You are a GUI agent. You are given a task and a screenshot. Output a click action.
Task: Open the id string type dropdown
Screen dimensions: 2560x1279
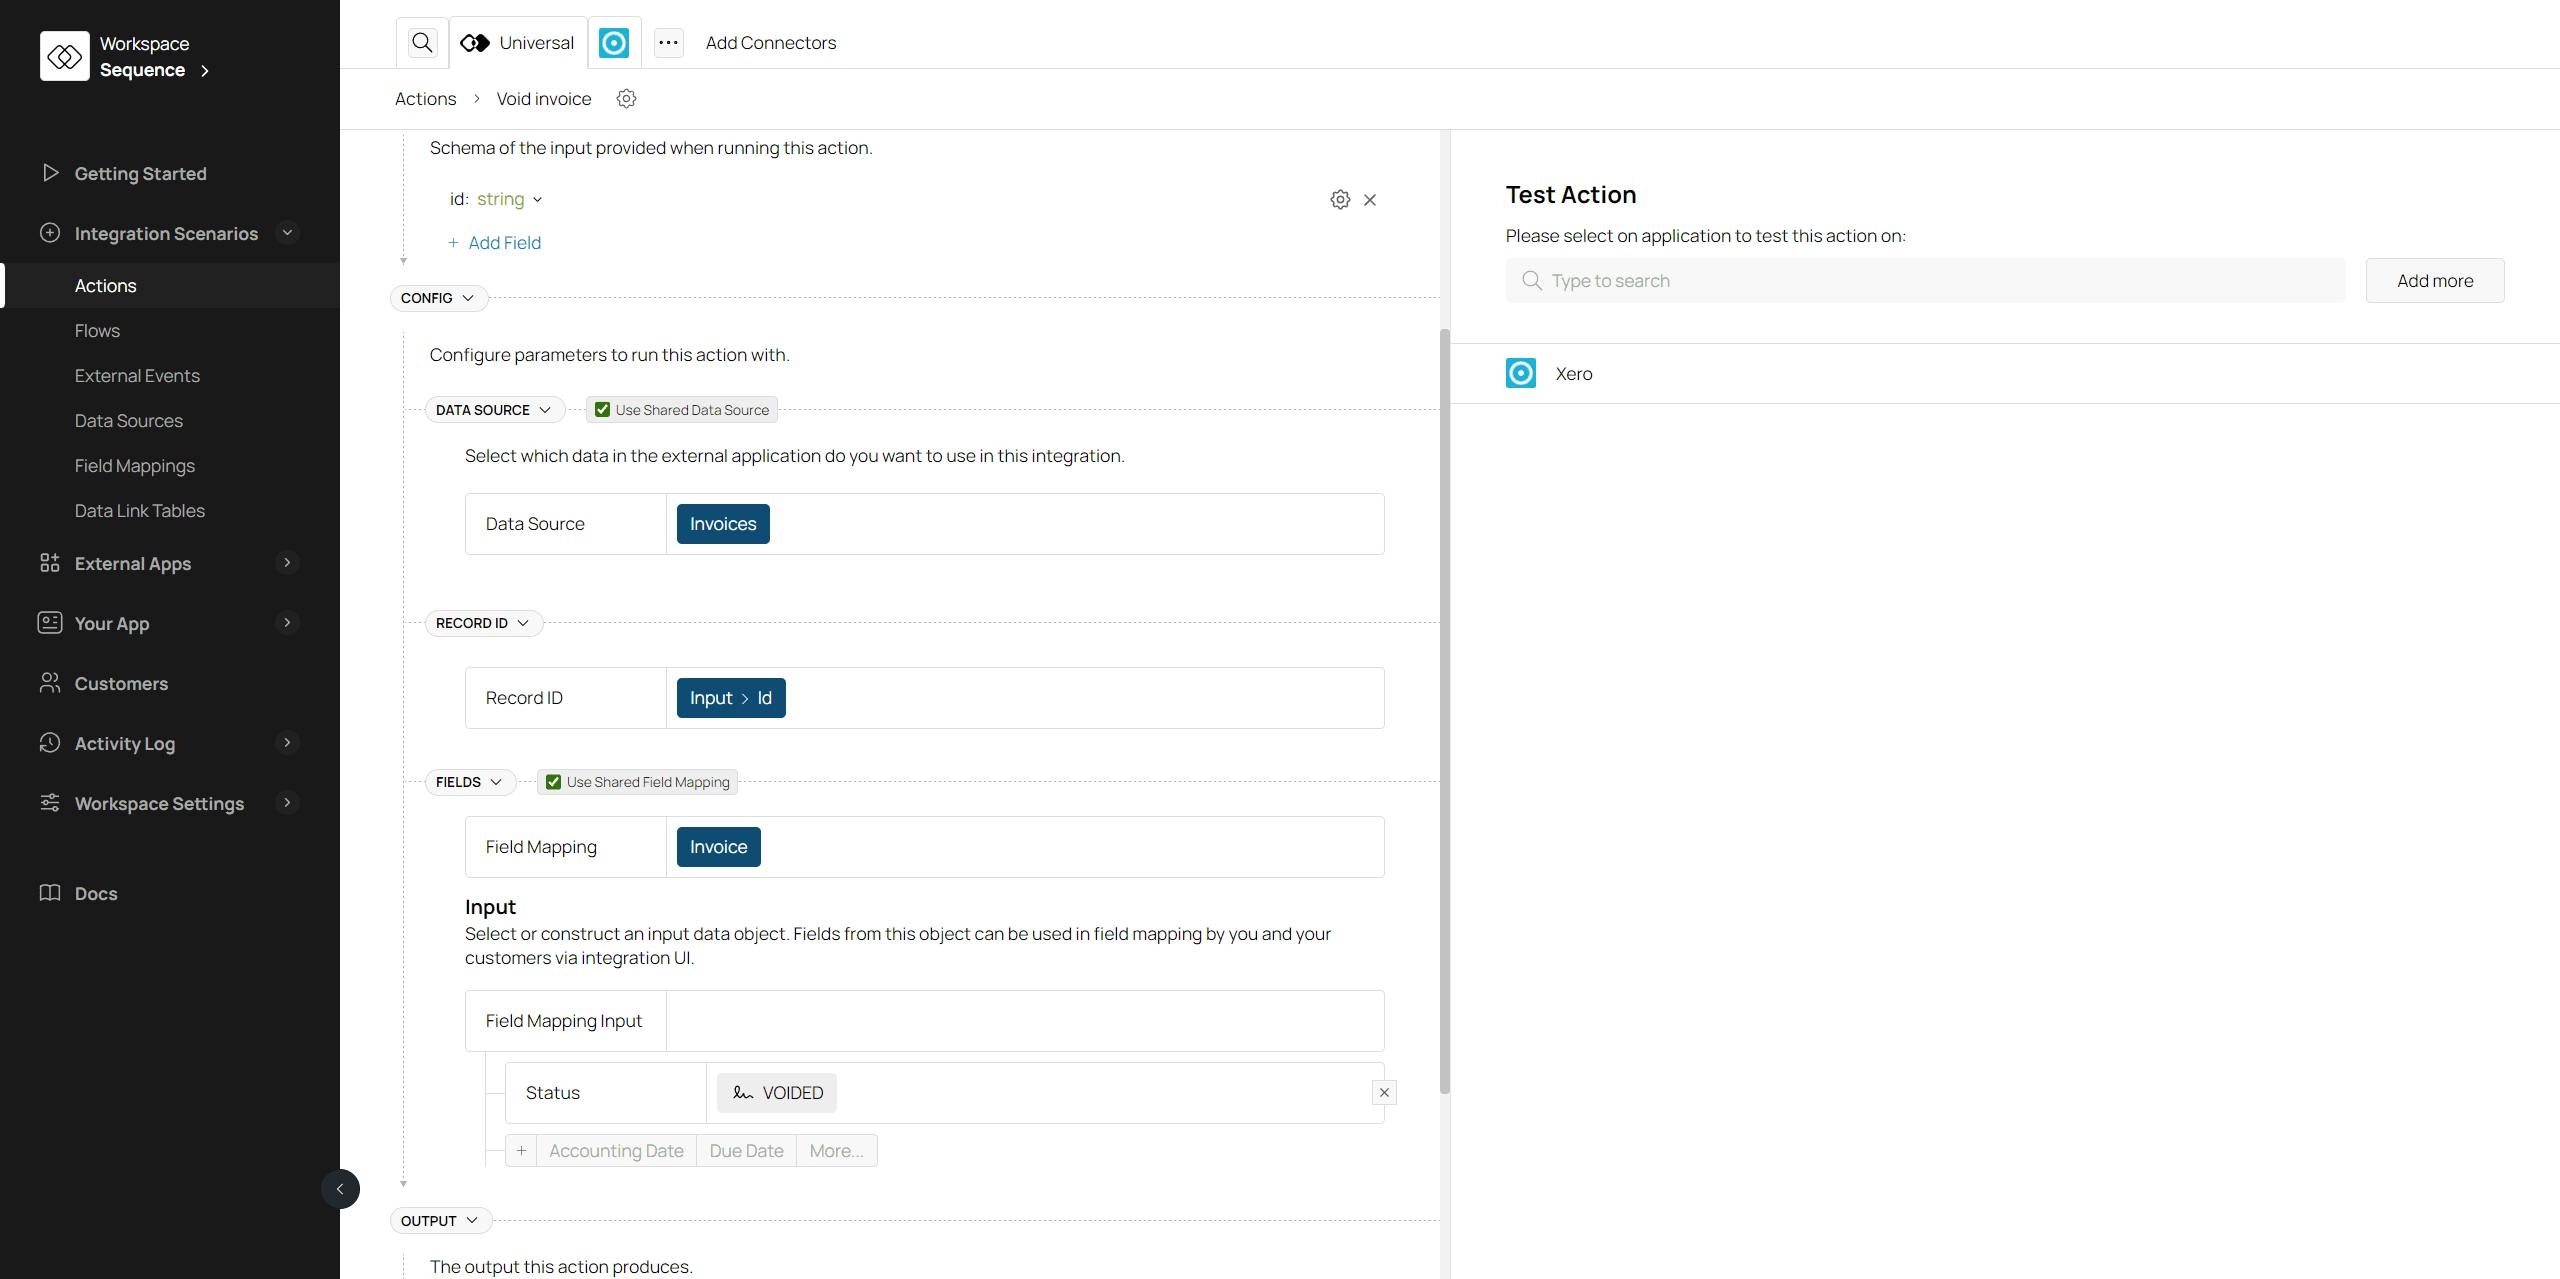pos(509,200)
